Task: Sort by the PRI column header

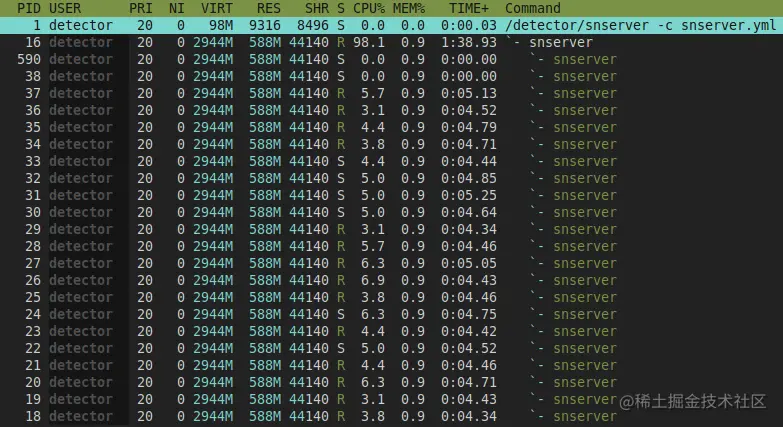Action: (141, 8)
